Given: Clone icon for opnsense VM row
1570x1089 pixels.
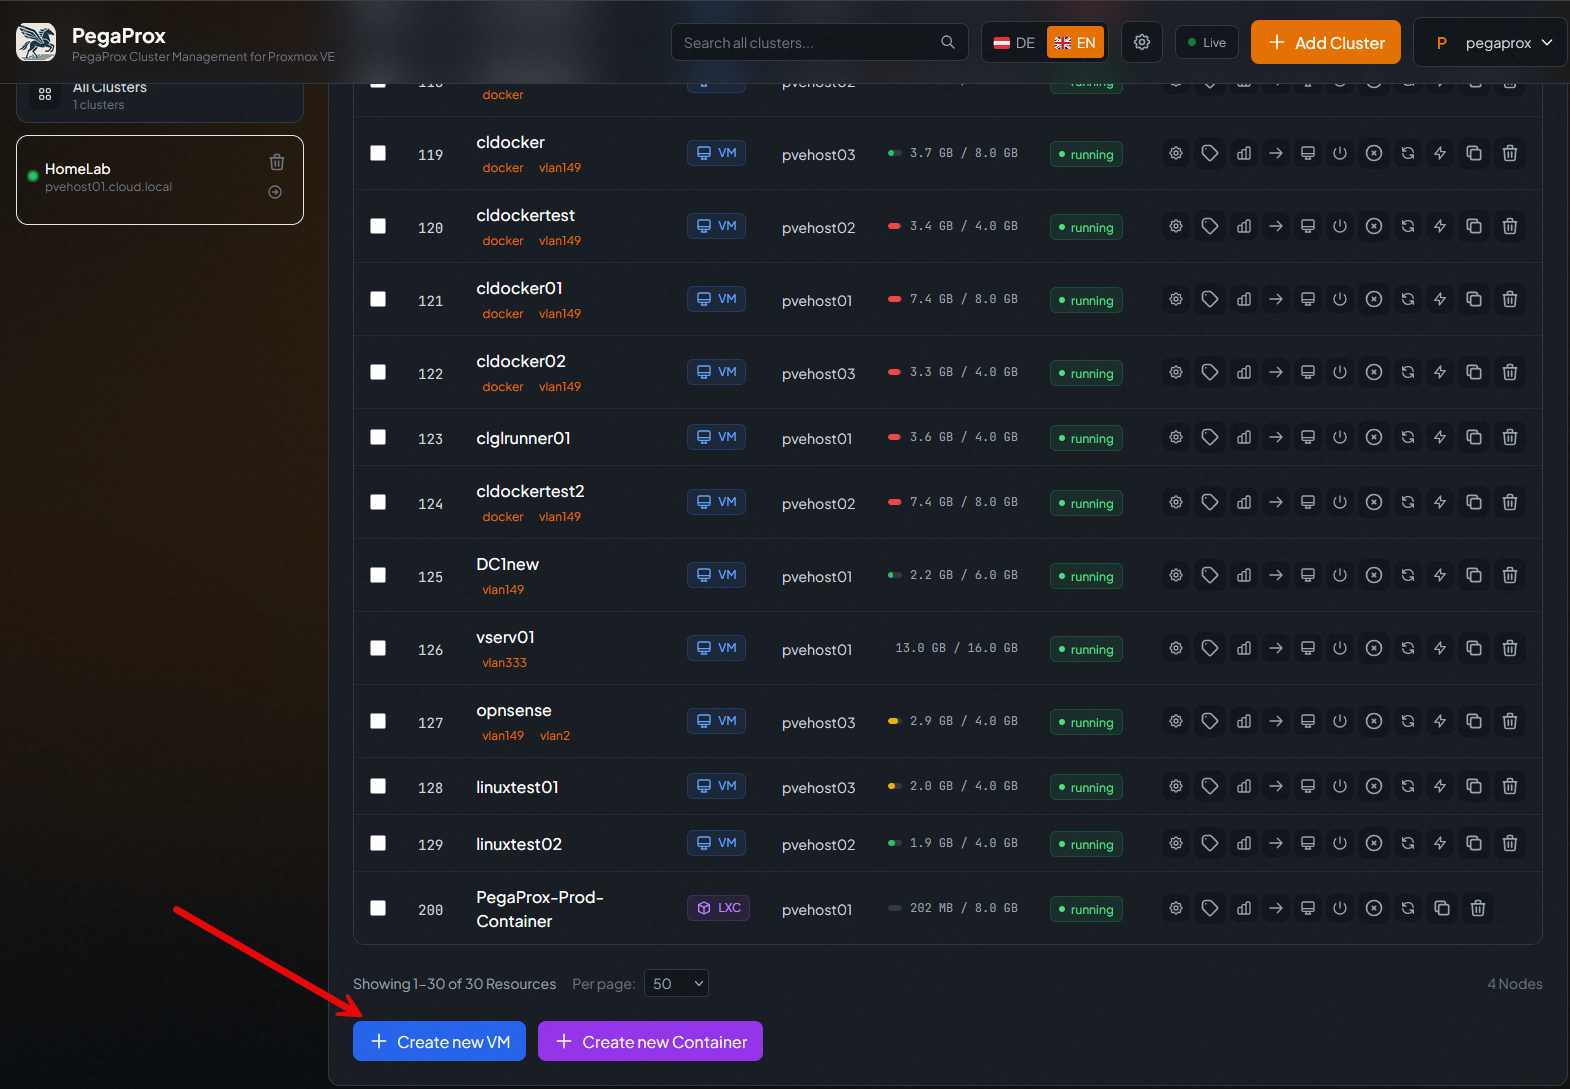Looking at the screenshot, I should coord(1474,721).
